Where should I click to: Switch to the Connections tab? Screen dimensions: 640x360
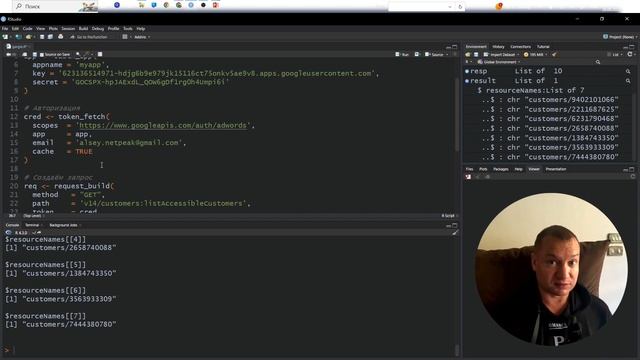pyautogui.click(x=520, y=47)
